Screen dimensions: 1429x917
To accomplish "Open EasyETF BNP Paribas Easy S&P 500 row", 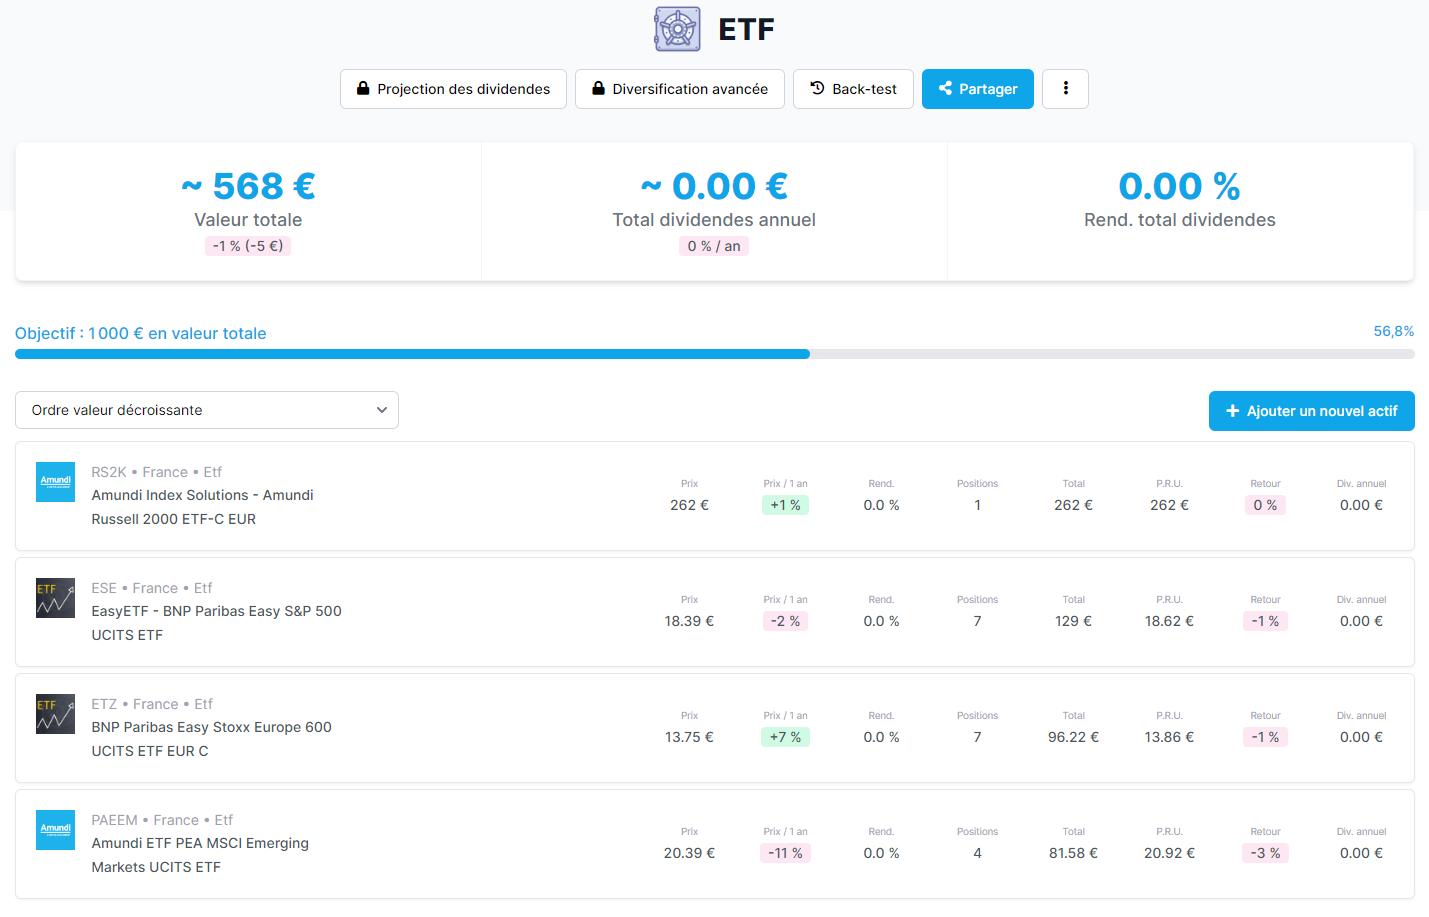I will (x=715, y=612).
